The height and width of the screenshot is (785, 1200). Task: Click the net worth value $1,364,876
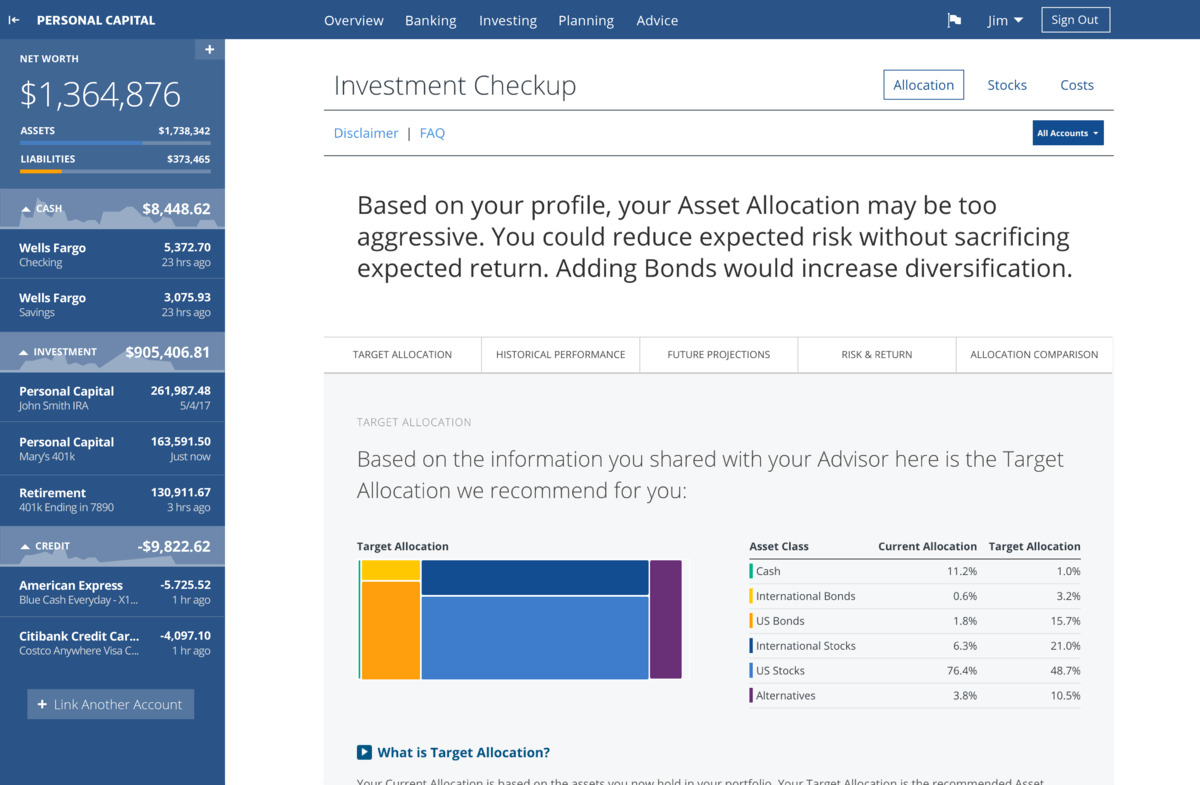click(100, 95)
